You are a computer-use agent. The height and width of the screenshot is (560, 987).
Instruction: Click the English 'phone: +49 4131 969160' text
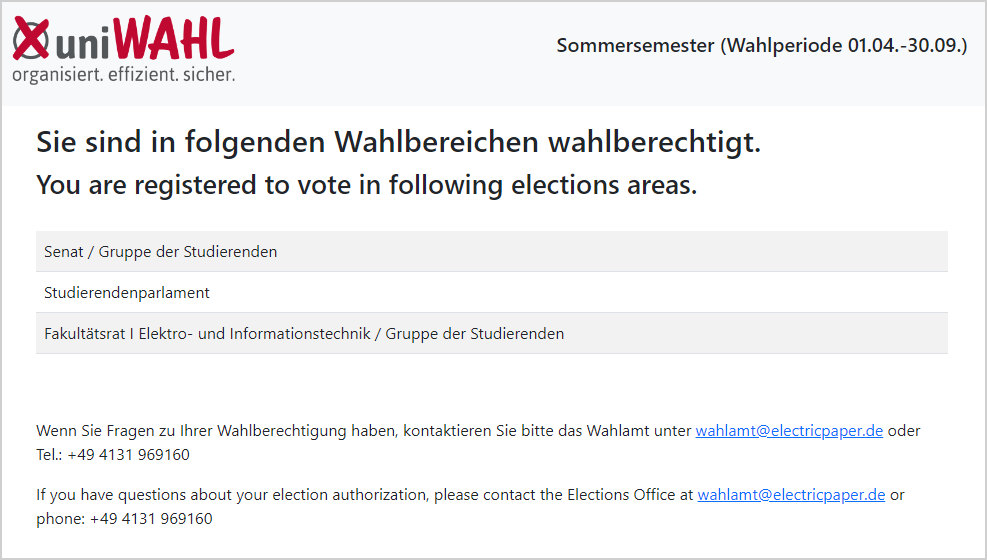click(x=124, y=519)
